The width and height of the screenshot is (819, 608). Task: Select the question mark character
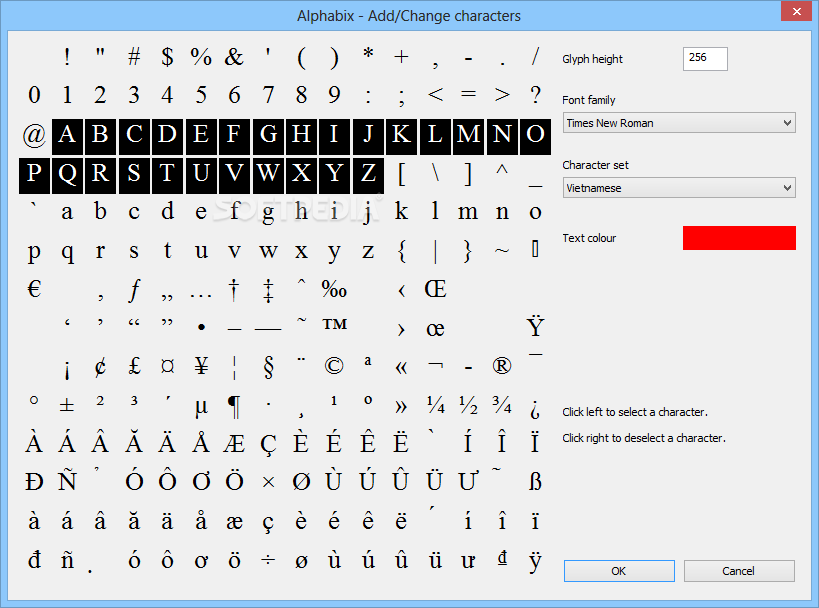coord(535,95)
